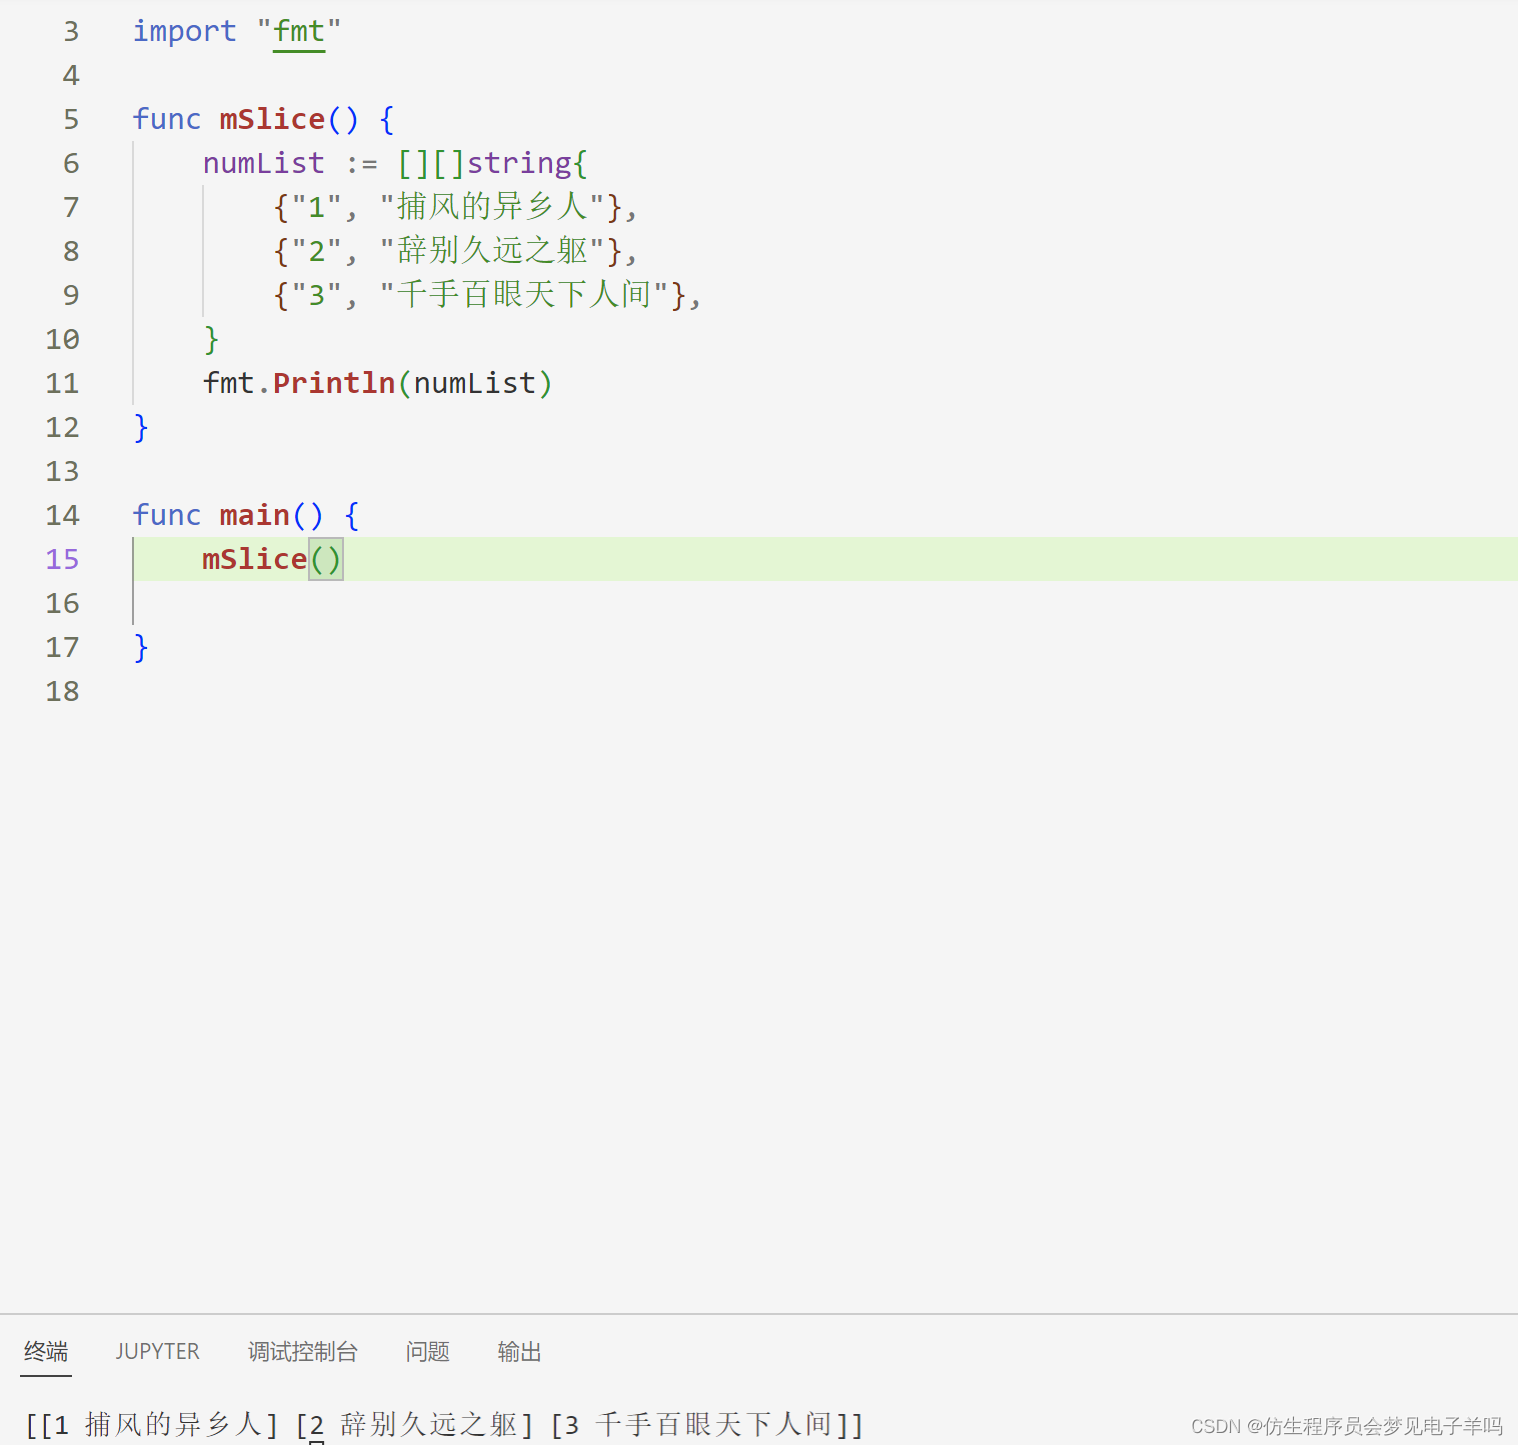Open the 输出 output tab

[519, 1352]
